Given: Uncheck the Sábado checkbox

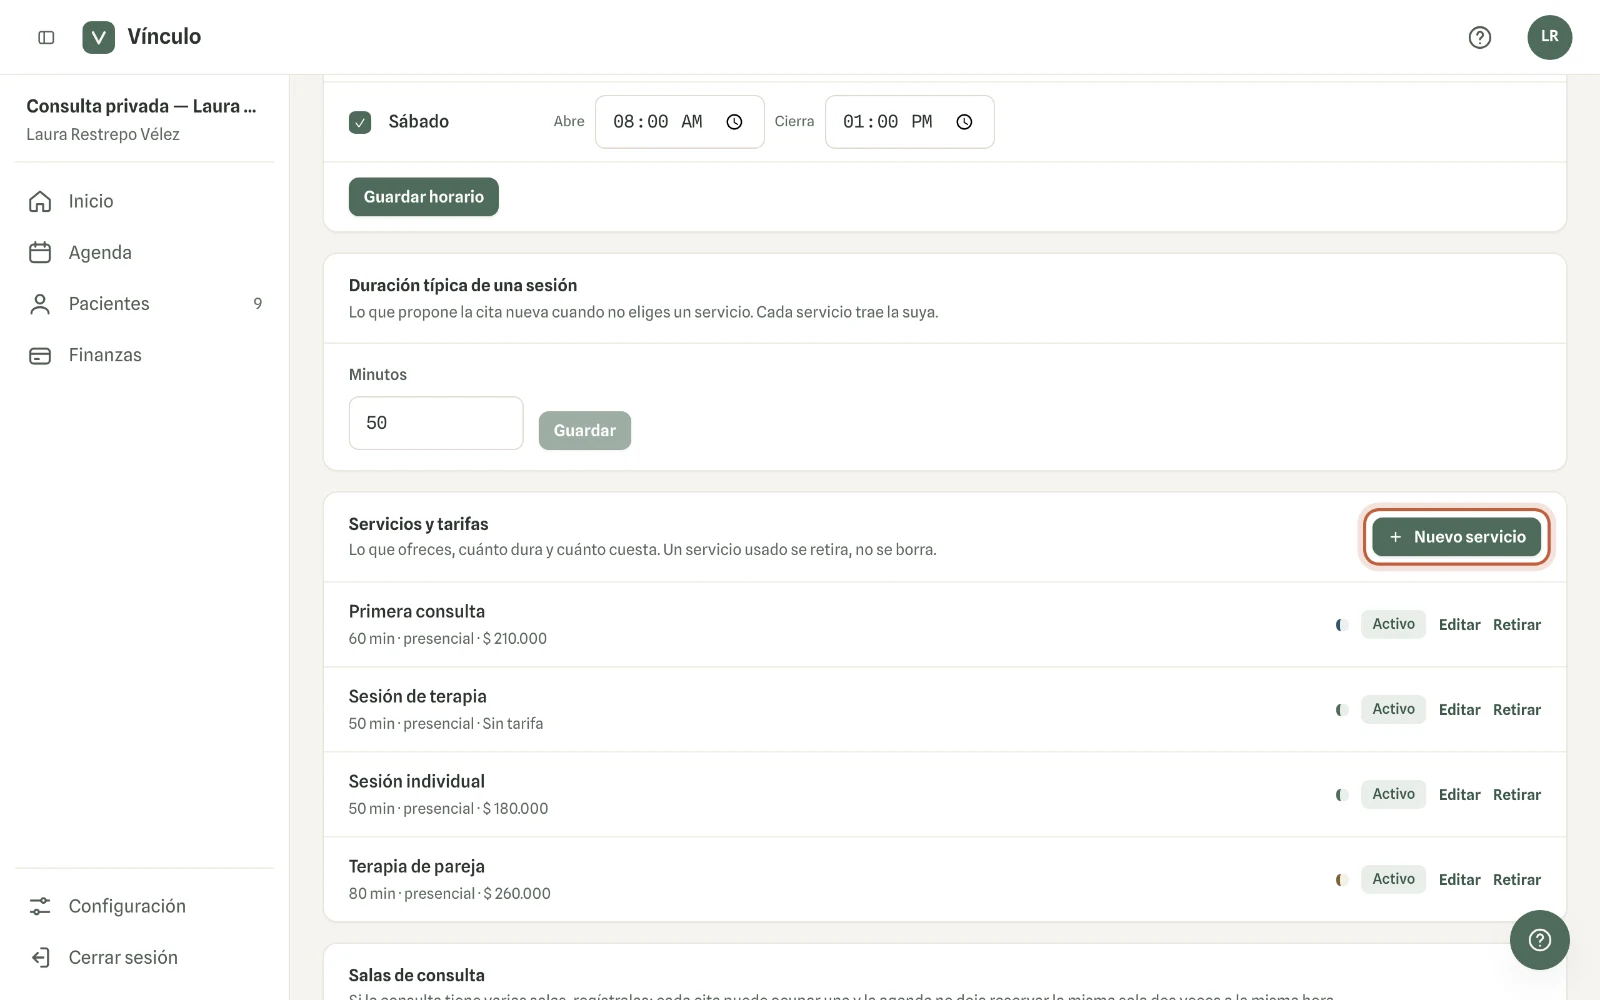Looking at the screenshot, I should click(360, 122).
